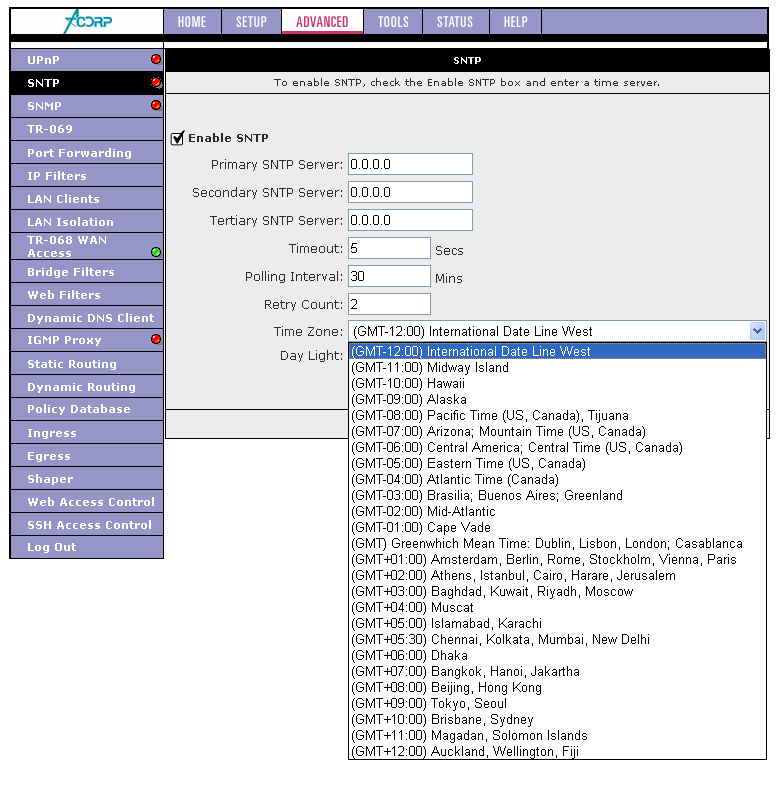Click the red status dot beside SNMP
This screenshot has width=779, height=796.
pyautogui.click(x=156, y=105)
